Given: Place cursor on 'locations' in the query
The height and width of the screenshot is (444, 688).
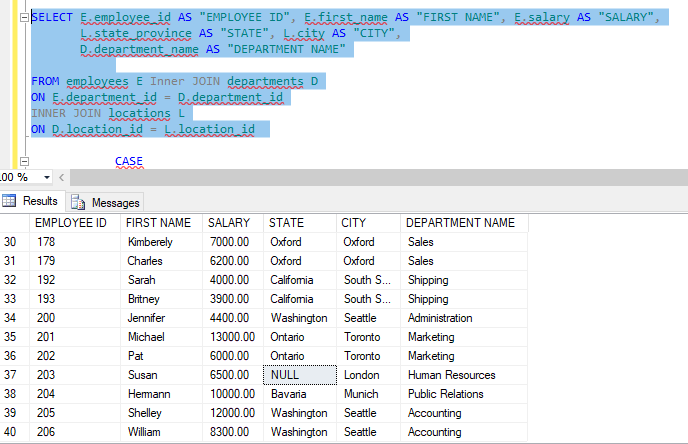Looking at the screenshot, I should (139, 114).
